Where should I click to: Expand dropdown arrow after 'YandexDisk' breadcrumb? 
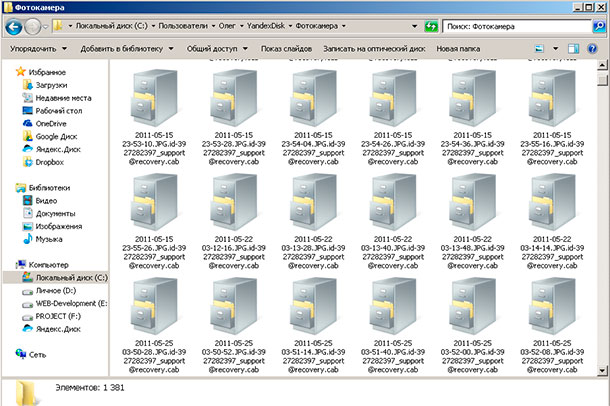pyautogui.click(x=290, y=26)
